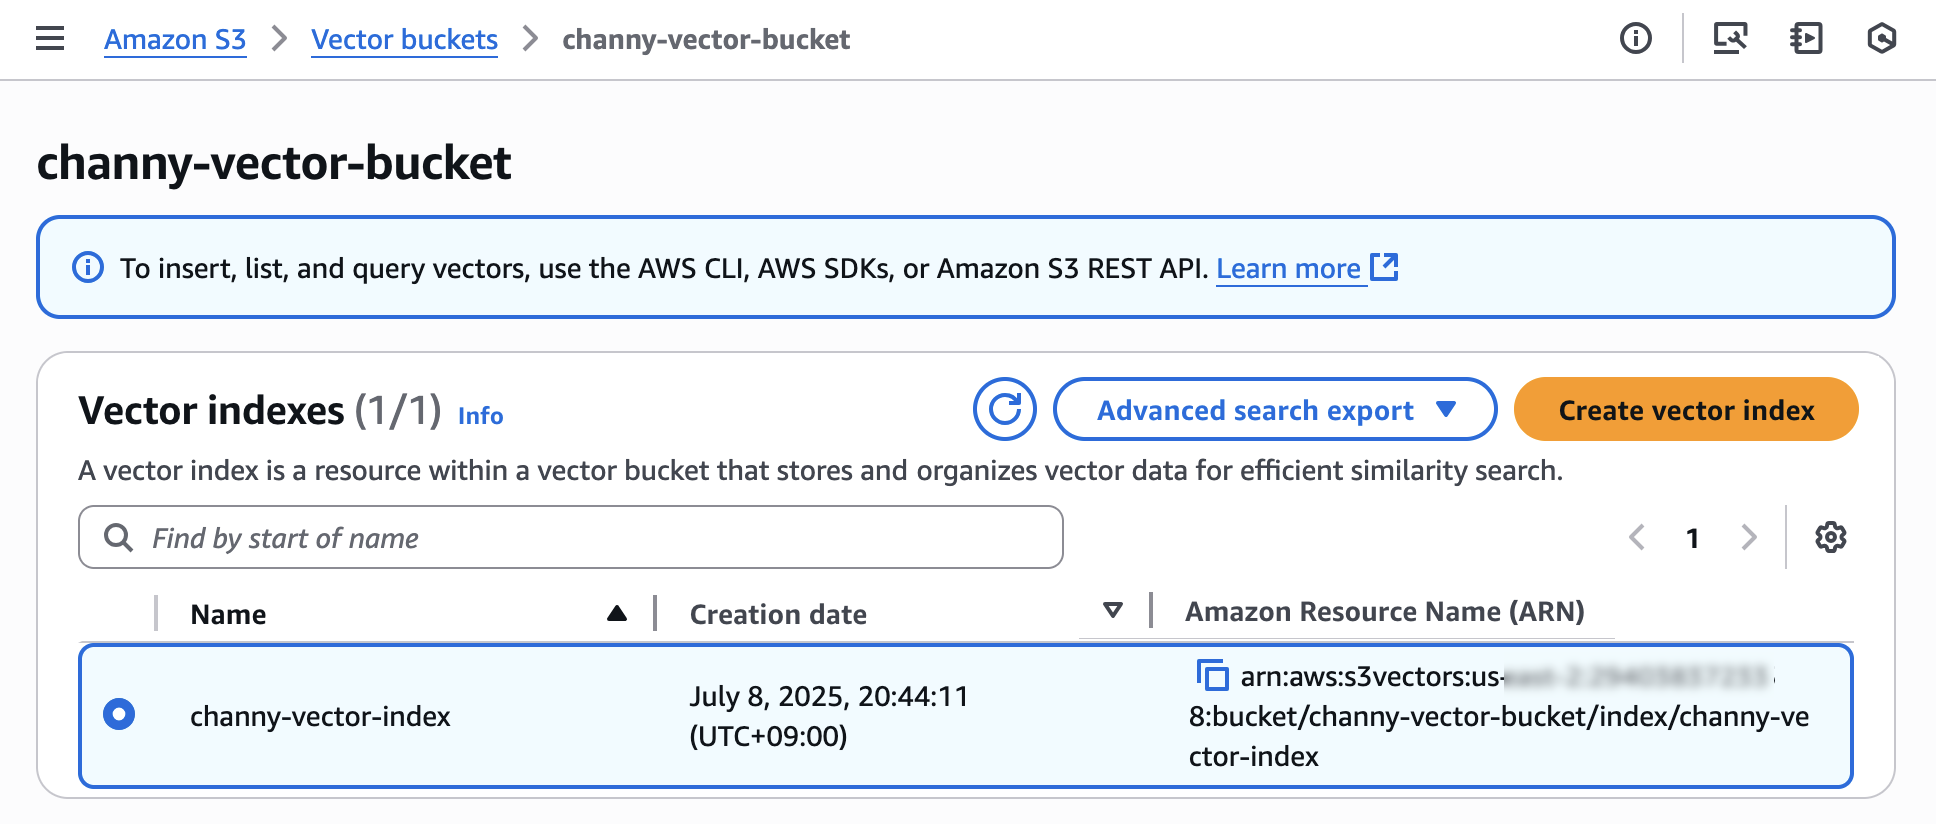The height and width of the screenshot is (824, 1936).
Task: Navigate to Vector buckets breadcrumb
Action: pyautogui.click(x=404, y=40)
